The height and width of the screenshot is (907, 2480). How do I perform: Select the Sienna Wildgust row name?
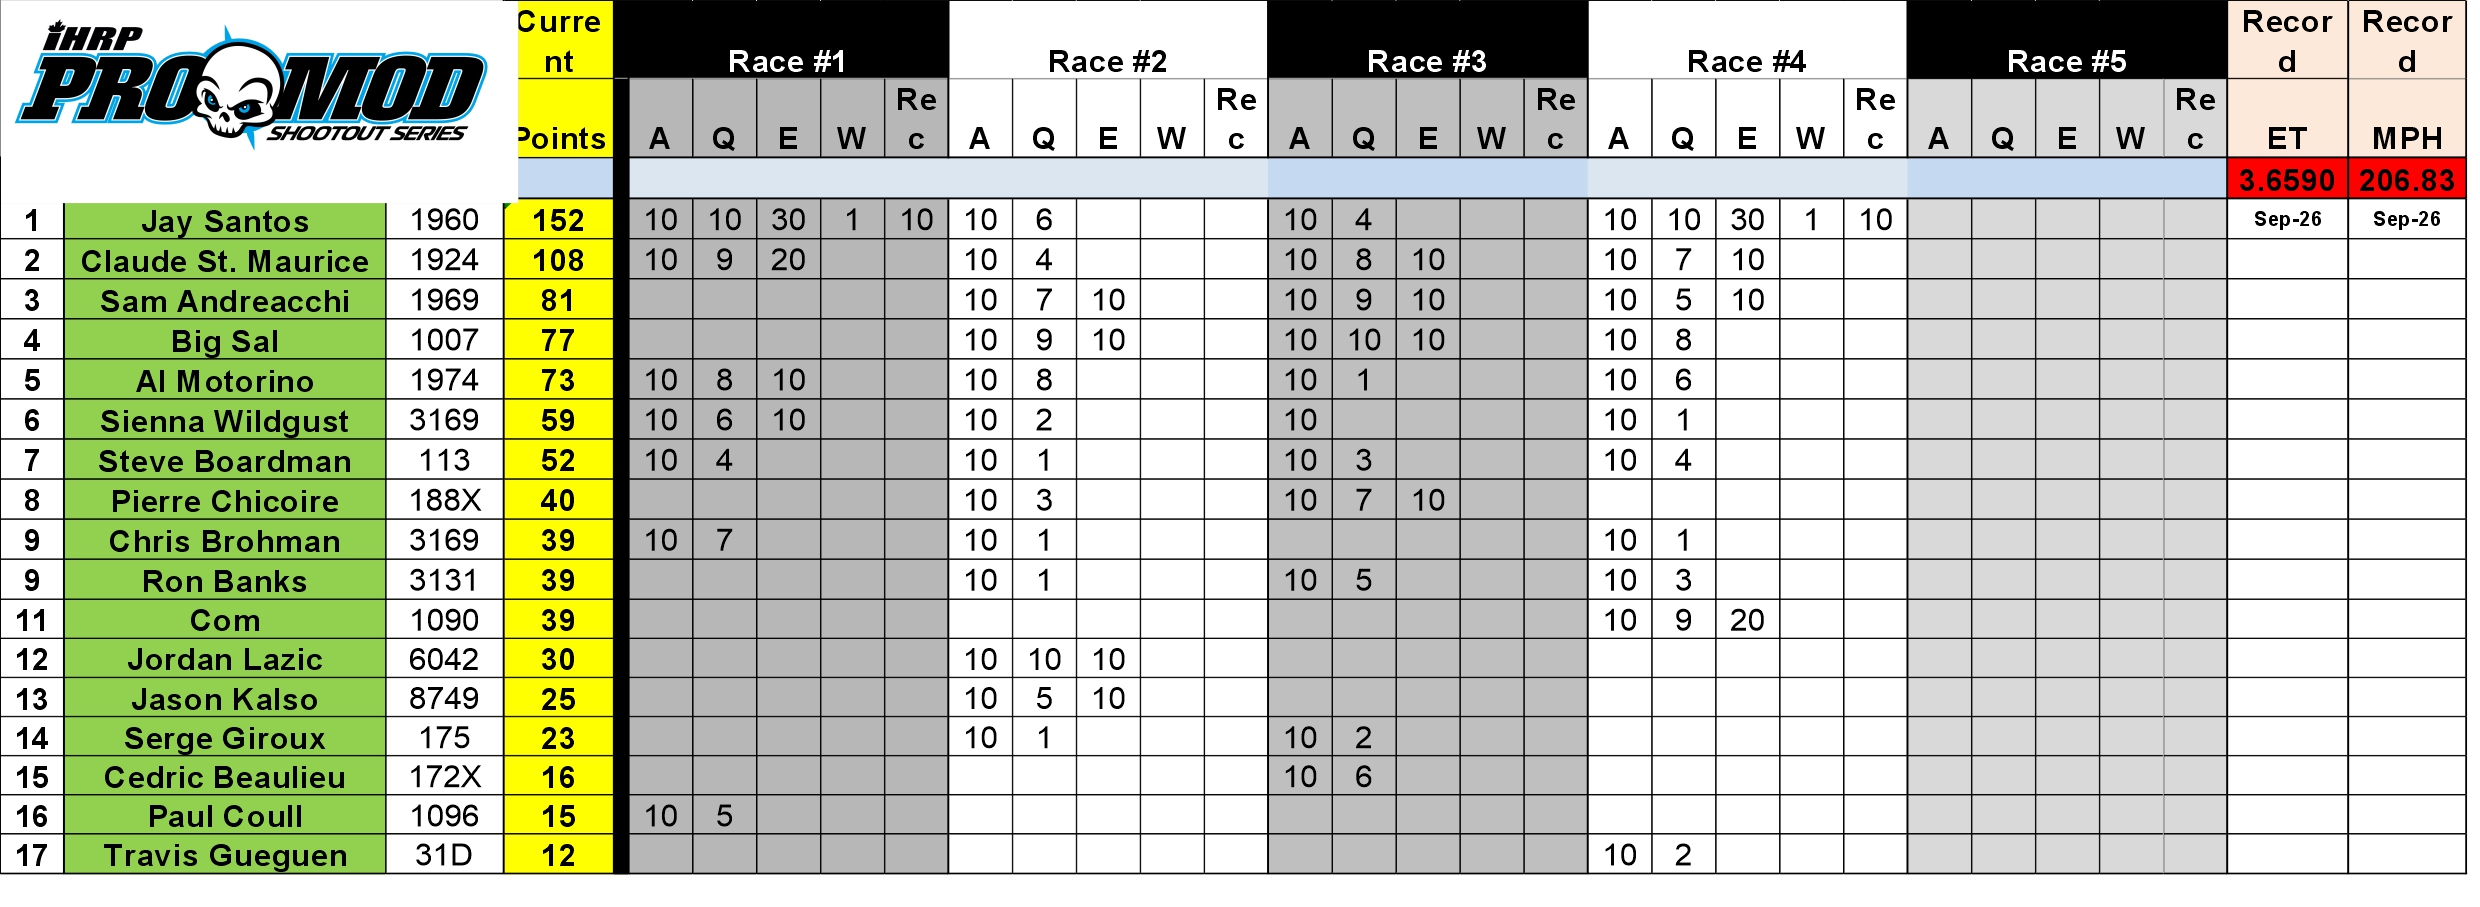click(x=225, y=421)
